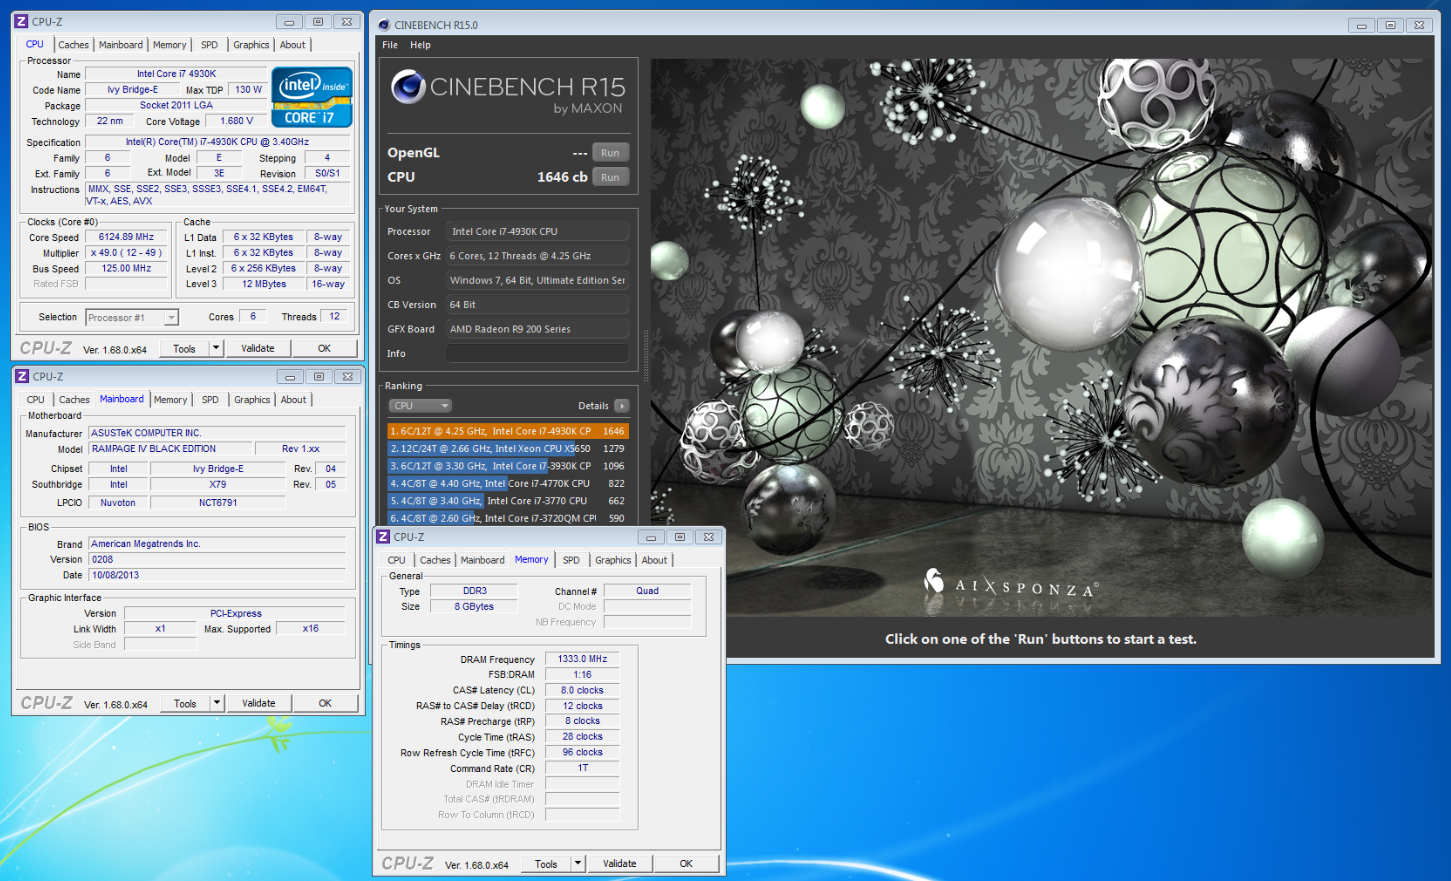
Task: Click the Cinebench R15 title bar icon
Action: click(384, 25)
